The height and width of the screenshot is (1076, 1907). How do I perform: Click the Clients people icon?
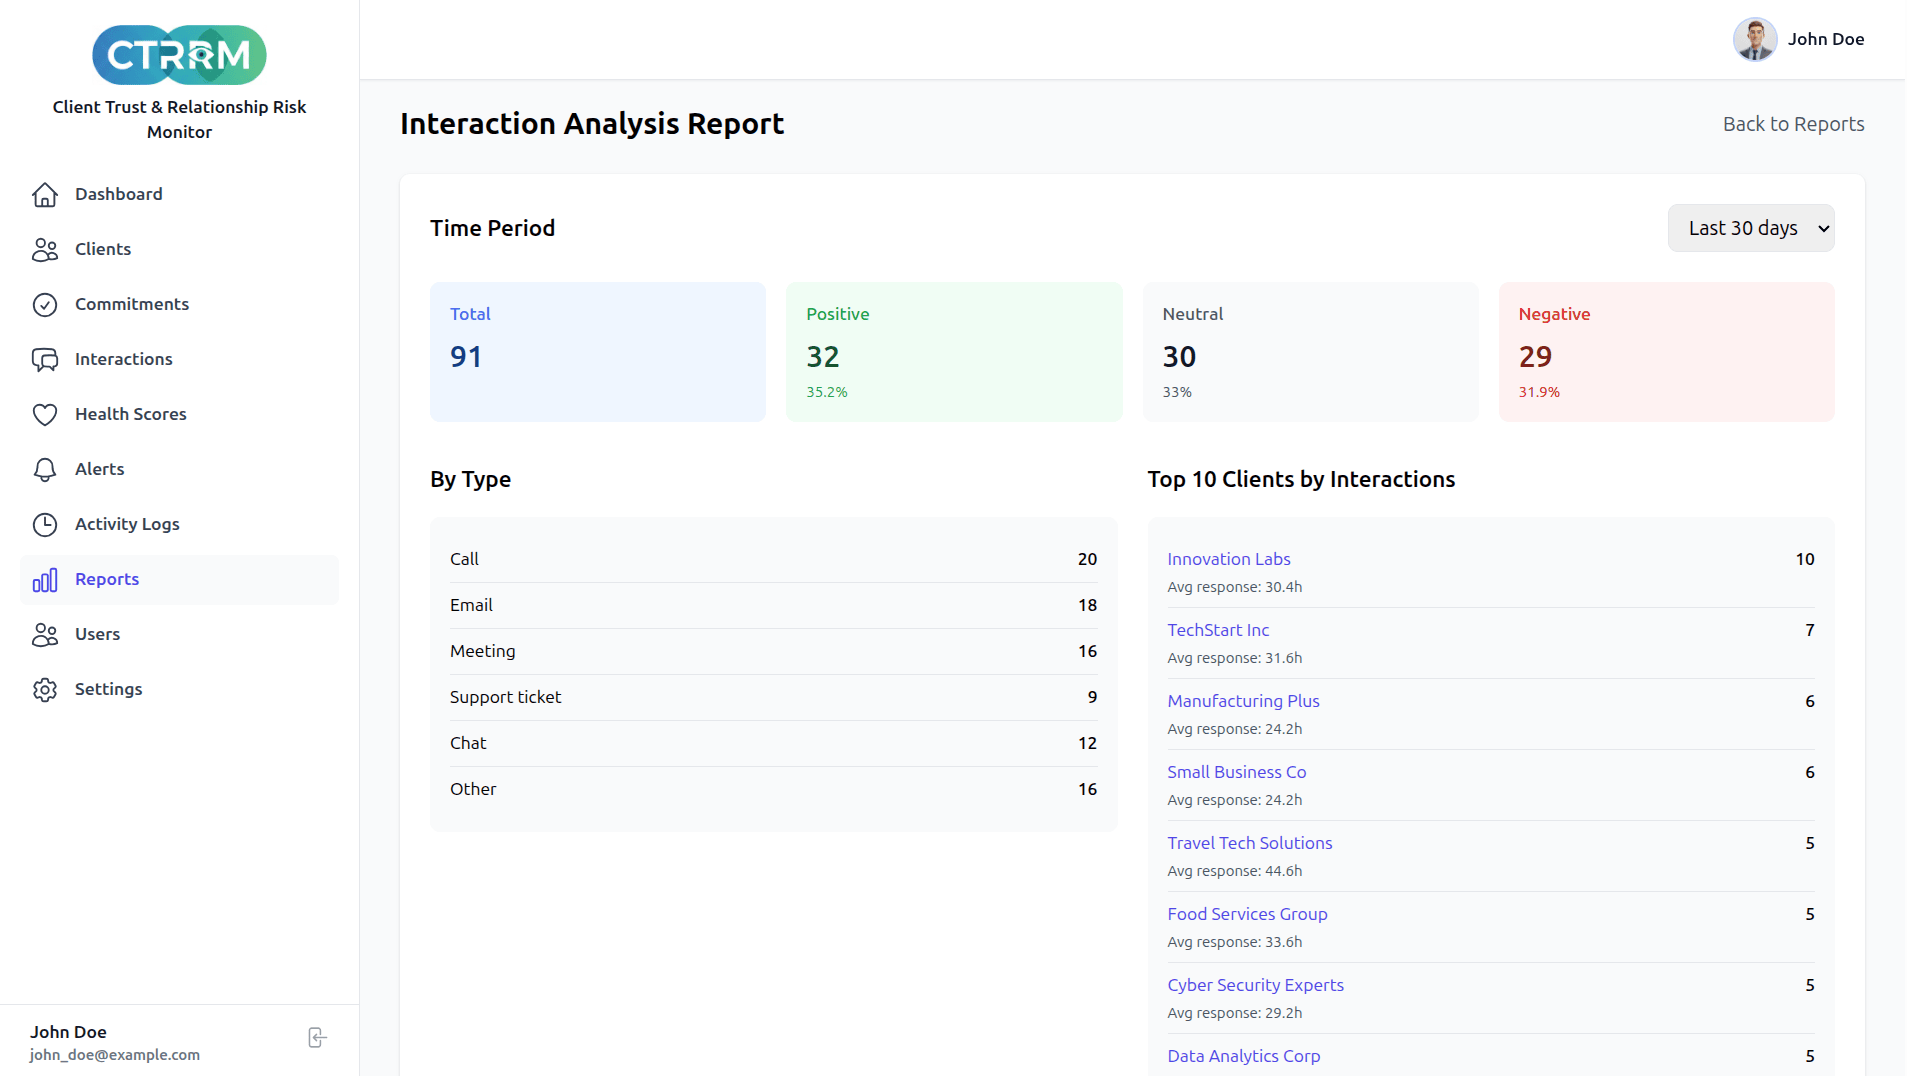pyautogui.click(x=45, y=249)
